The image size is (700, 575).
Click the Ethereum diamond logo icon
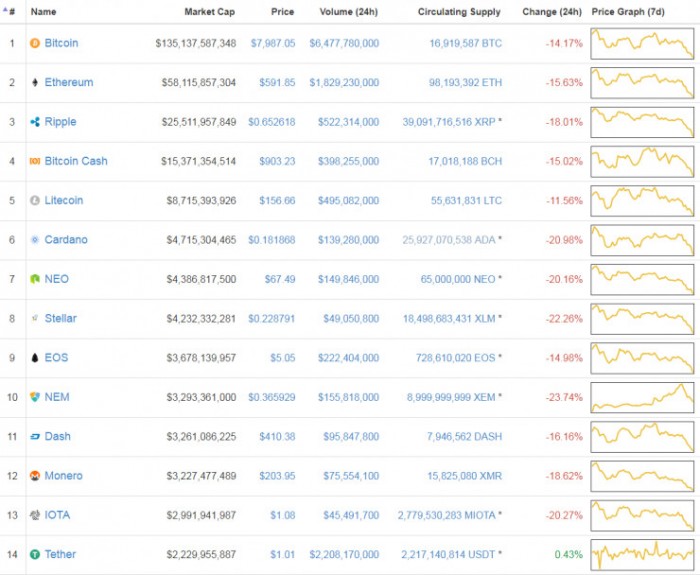(35, 83)
